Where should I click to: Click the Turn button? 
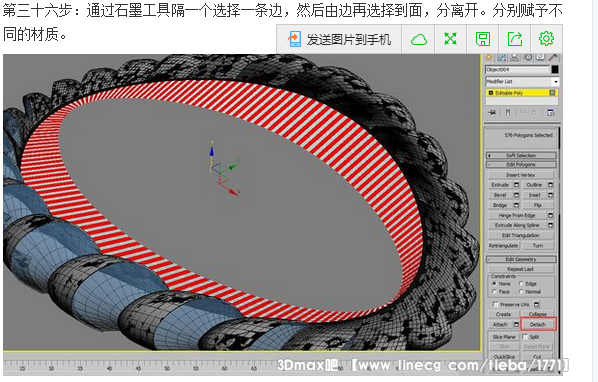pyautogui.click(x=538, y=246)
